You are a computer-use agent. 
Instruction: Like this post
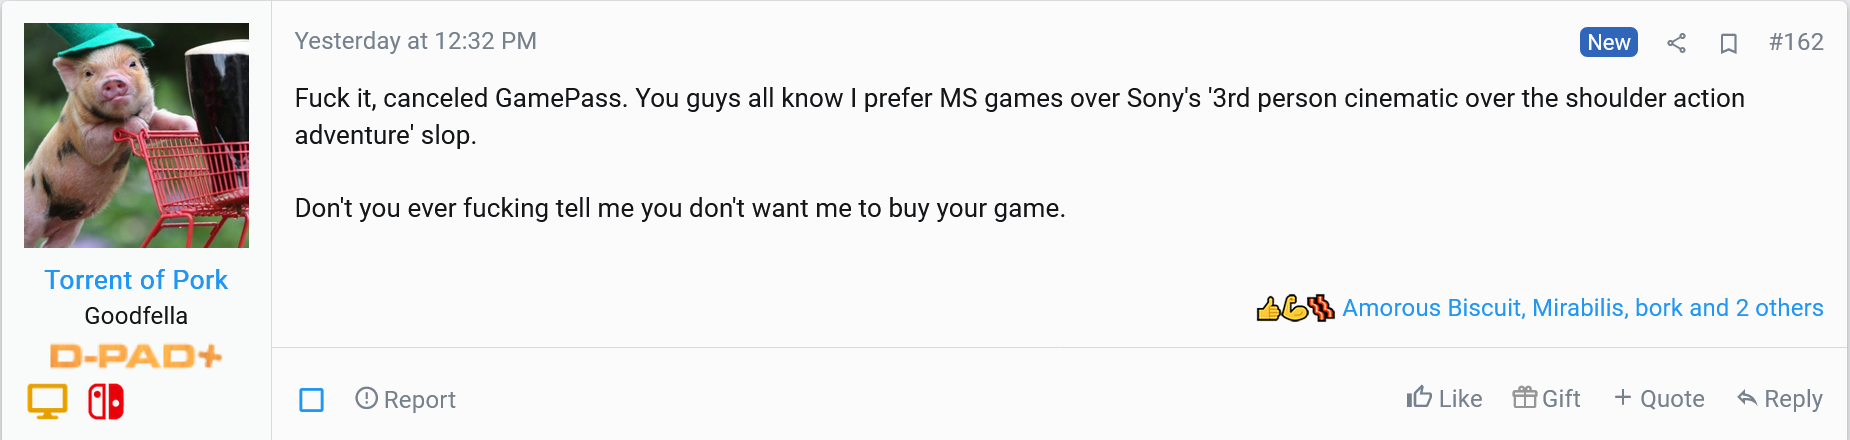tap(1444, 398)
